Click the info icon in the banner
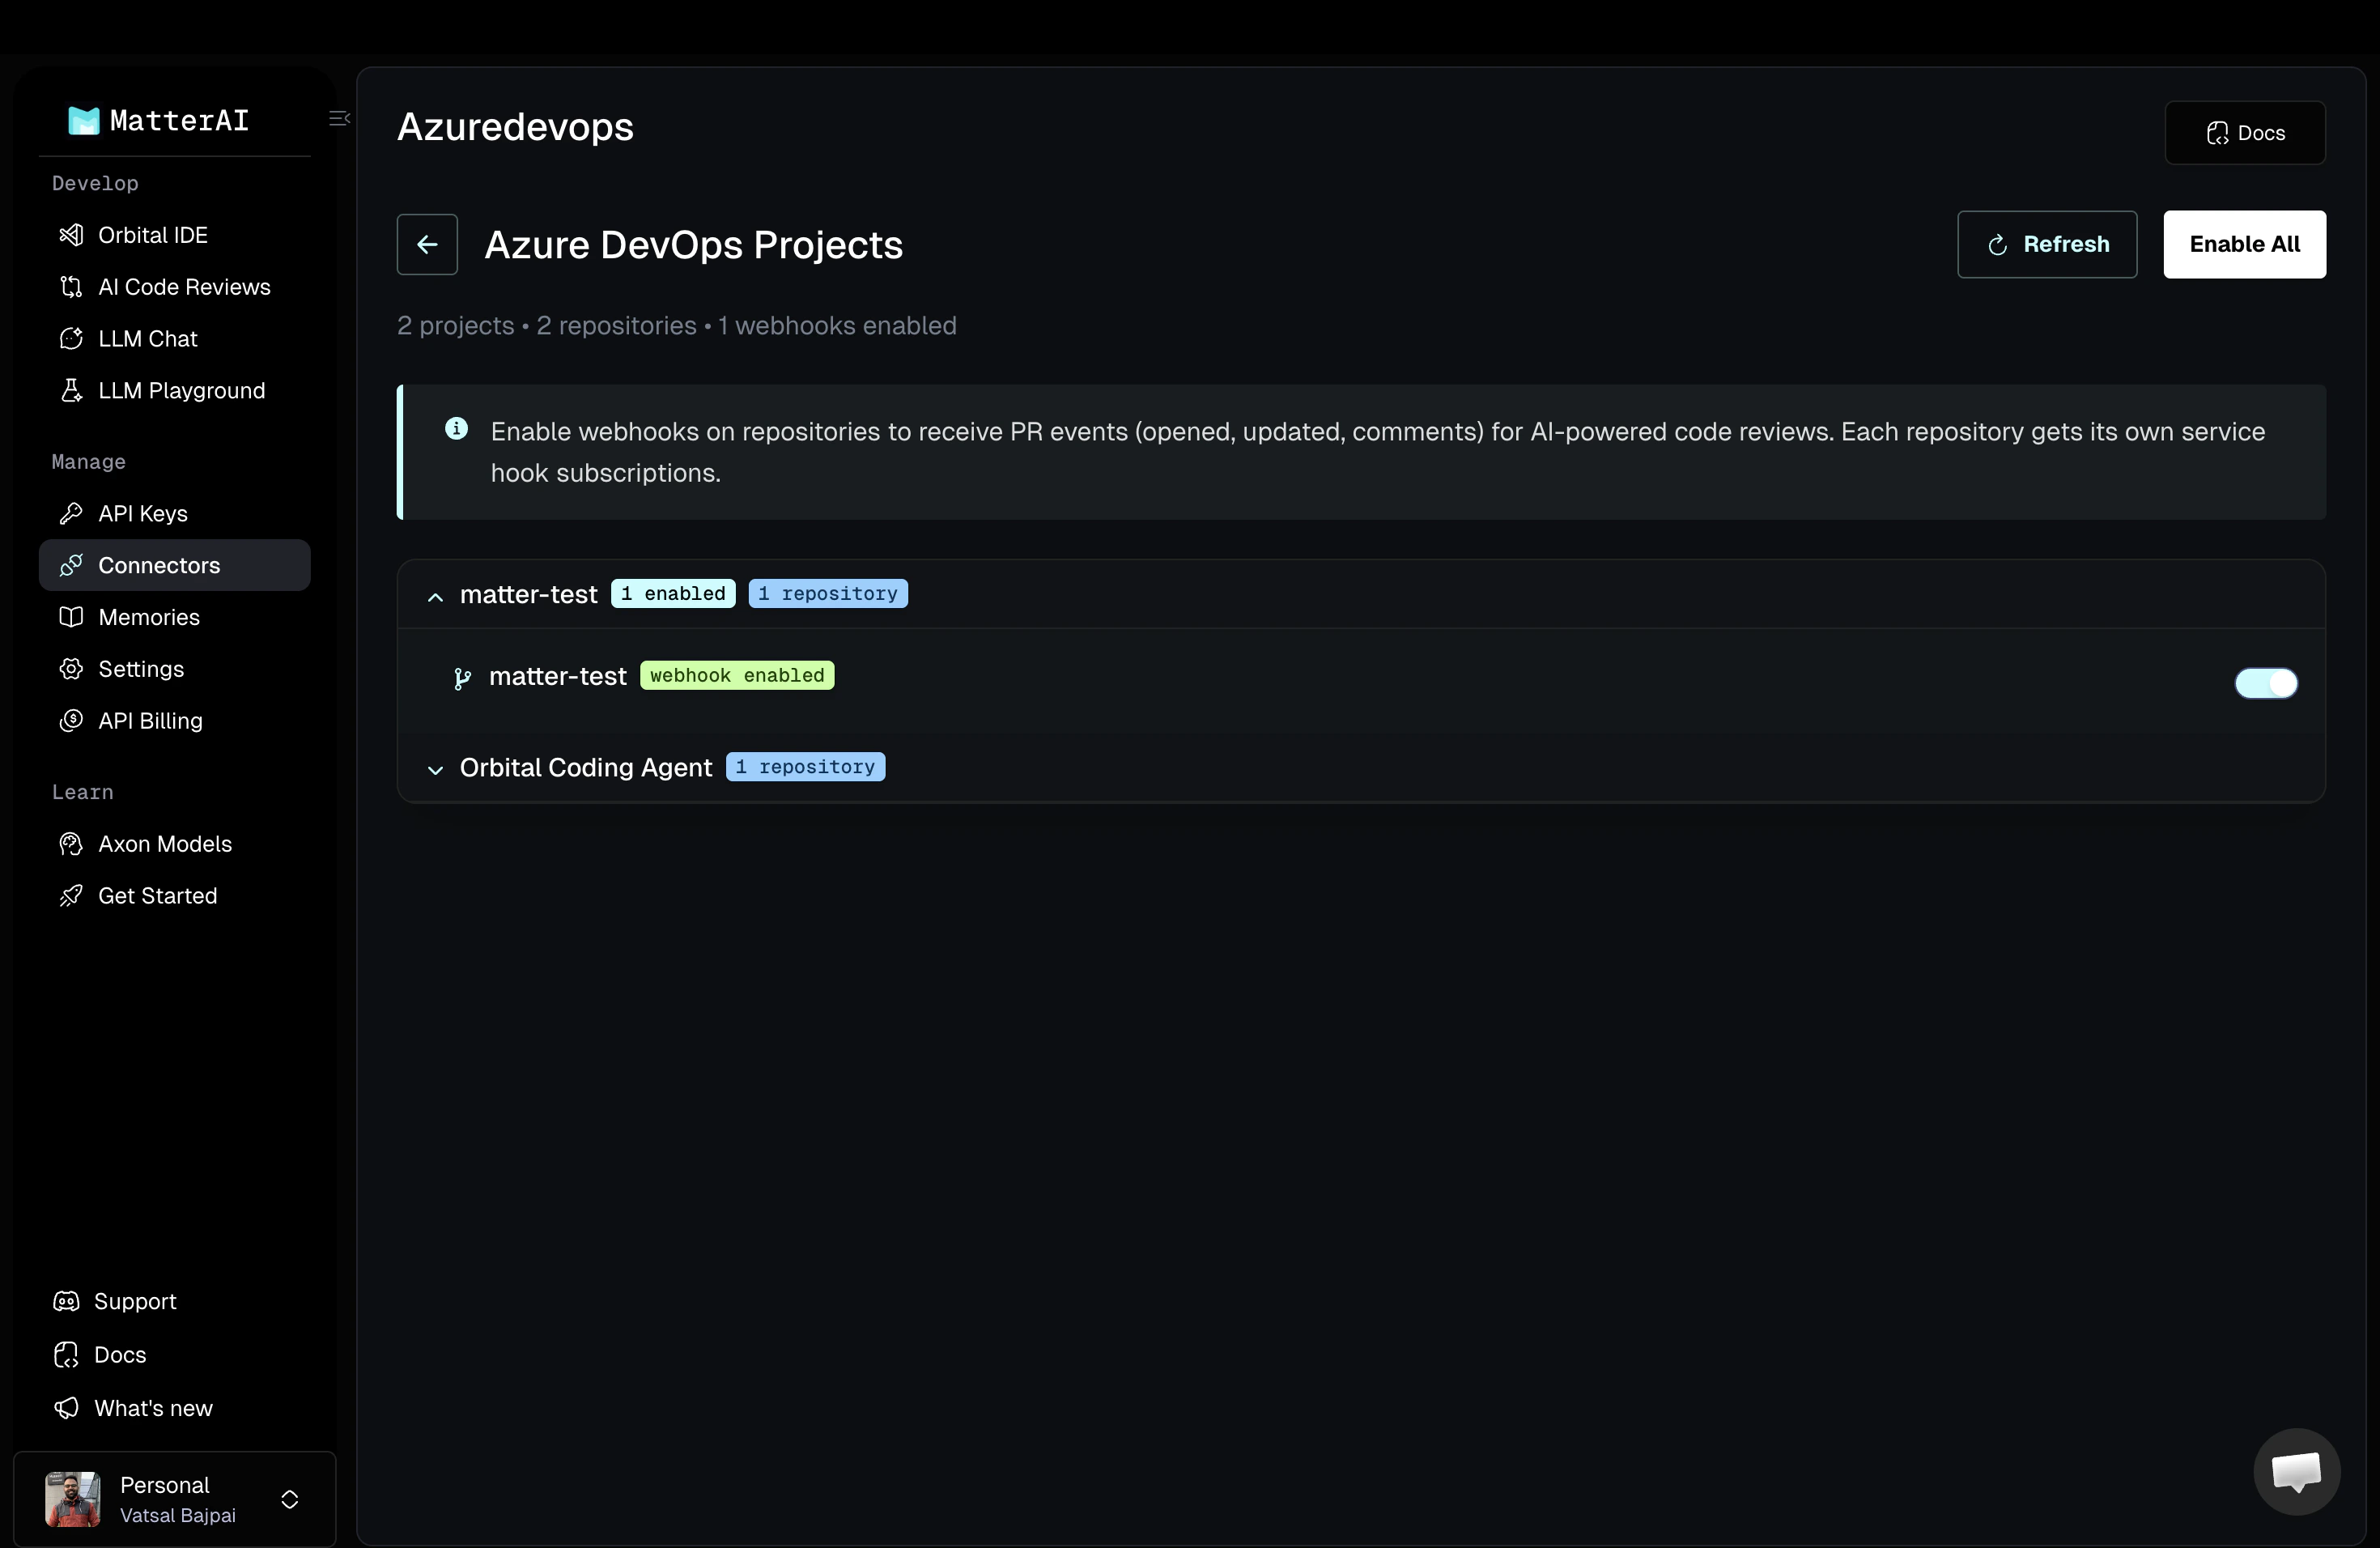This screenshot has width=2380, height=1548. click(456, 429)
